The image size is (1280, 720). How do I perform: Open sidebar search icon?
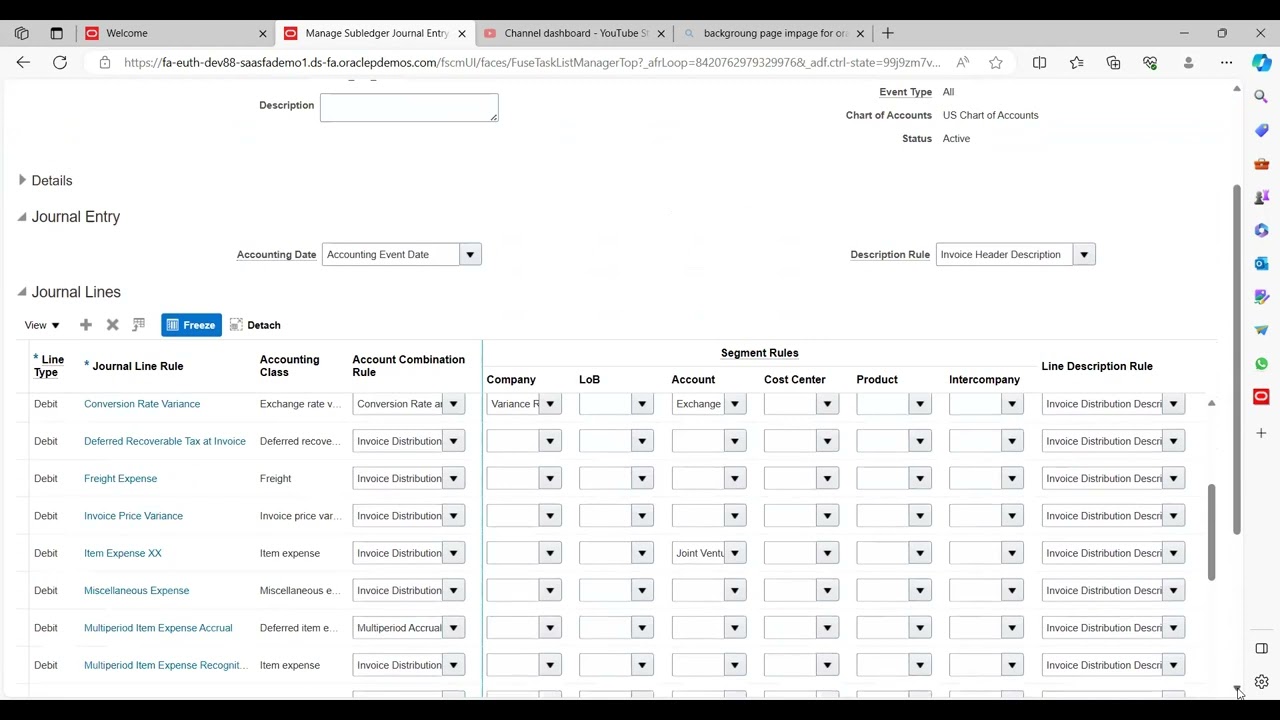pyautogui.click(x=1262, y=97)
